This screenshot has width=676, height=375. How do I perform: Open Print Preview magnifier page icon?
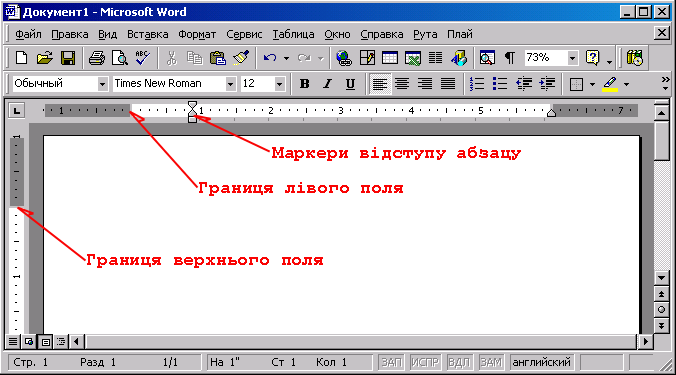[x=119, y=58]
